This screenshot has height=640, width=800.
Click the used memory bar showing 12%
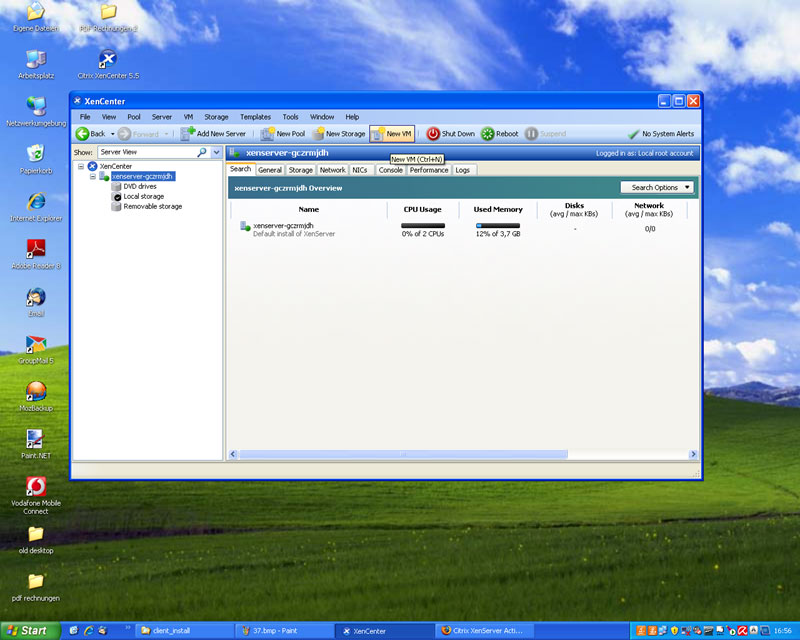[x=498, y=226]
